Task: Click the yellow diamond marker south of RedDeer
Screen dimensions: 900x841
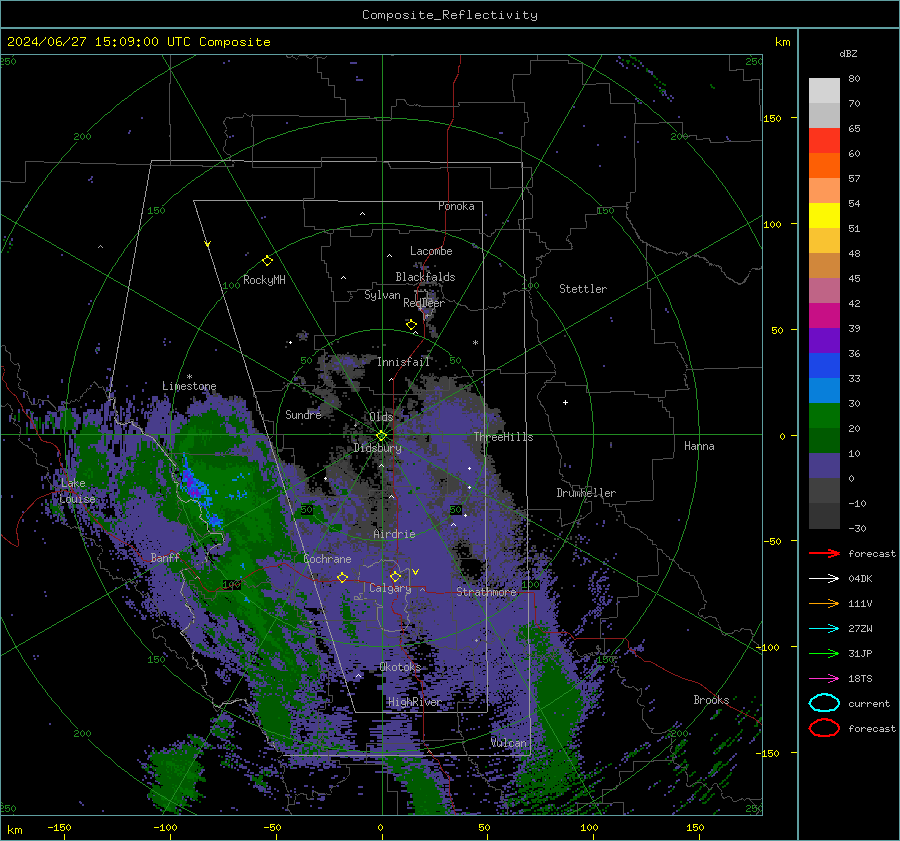Action: click(412, 325)
